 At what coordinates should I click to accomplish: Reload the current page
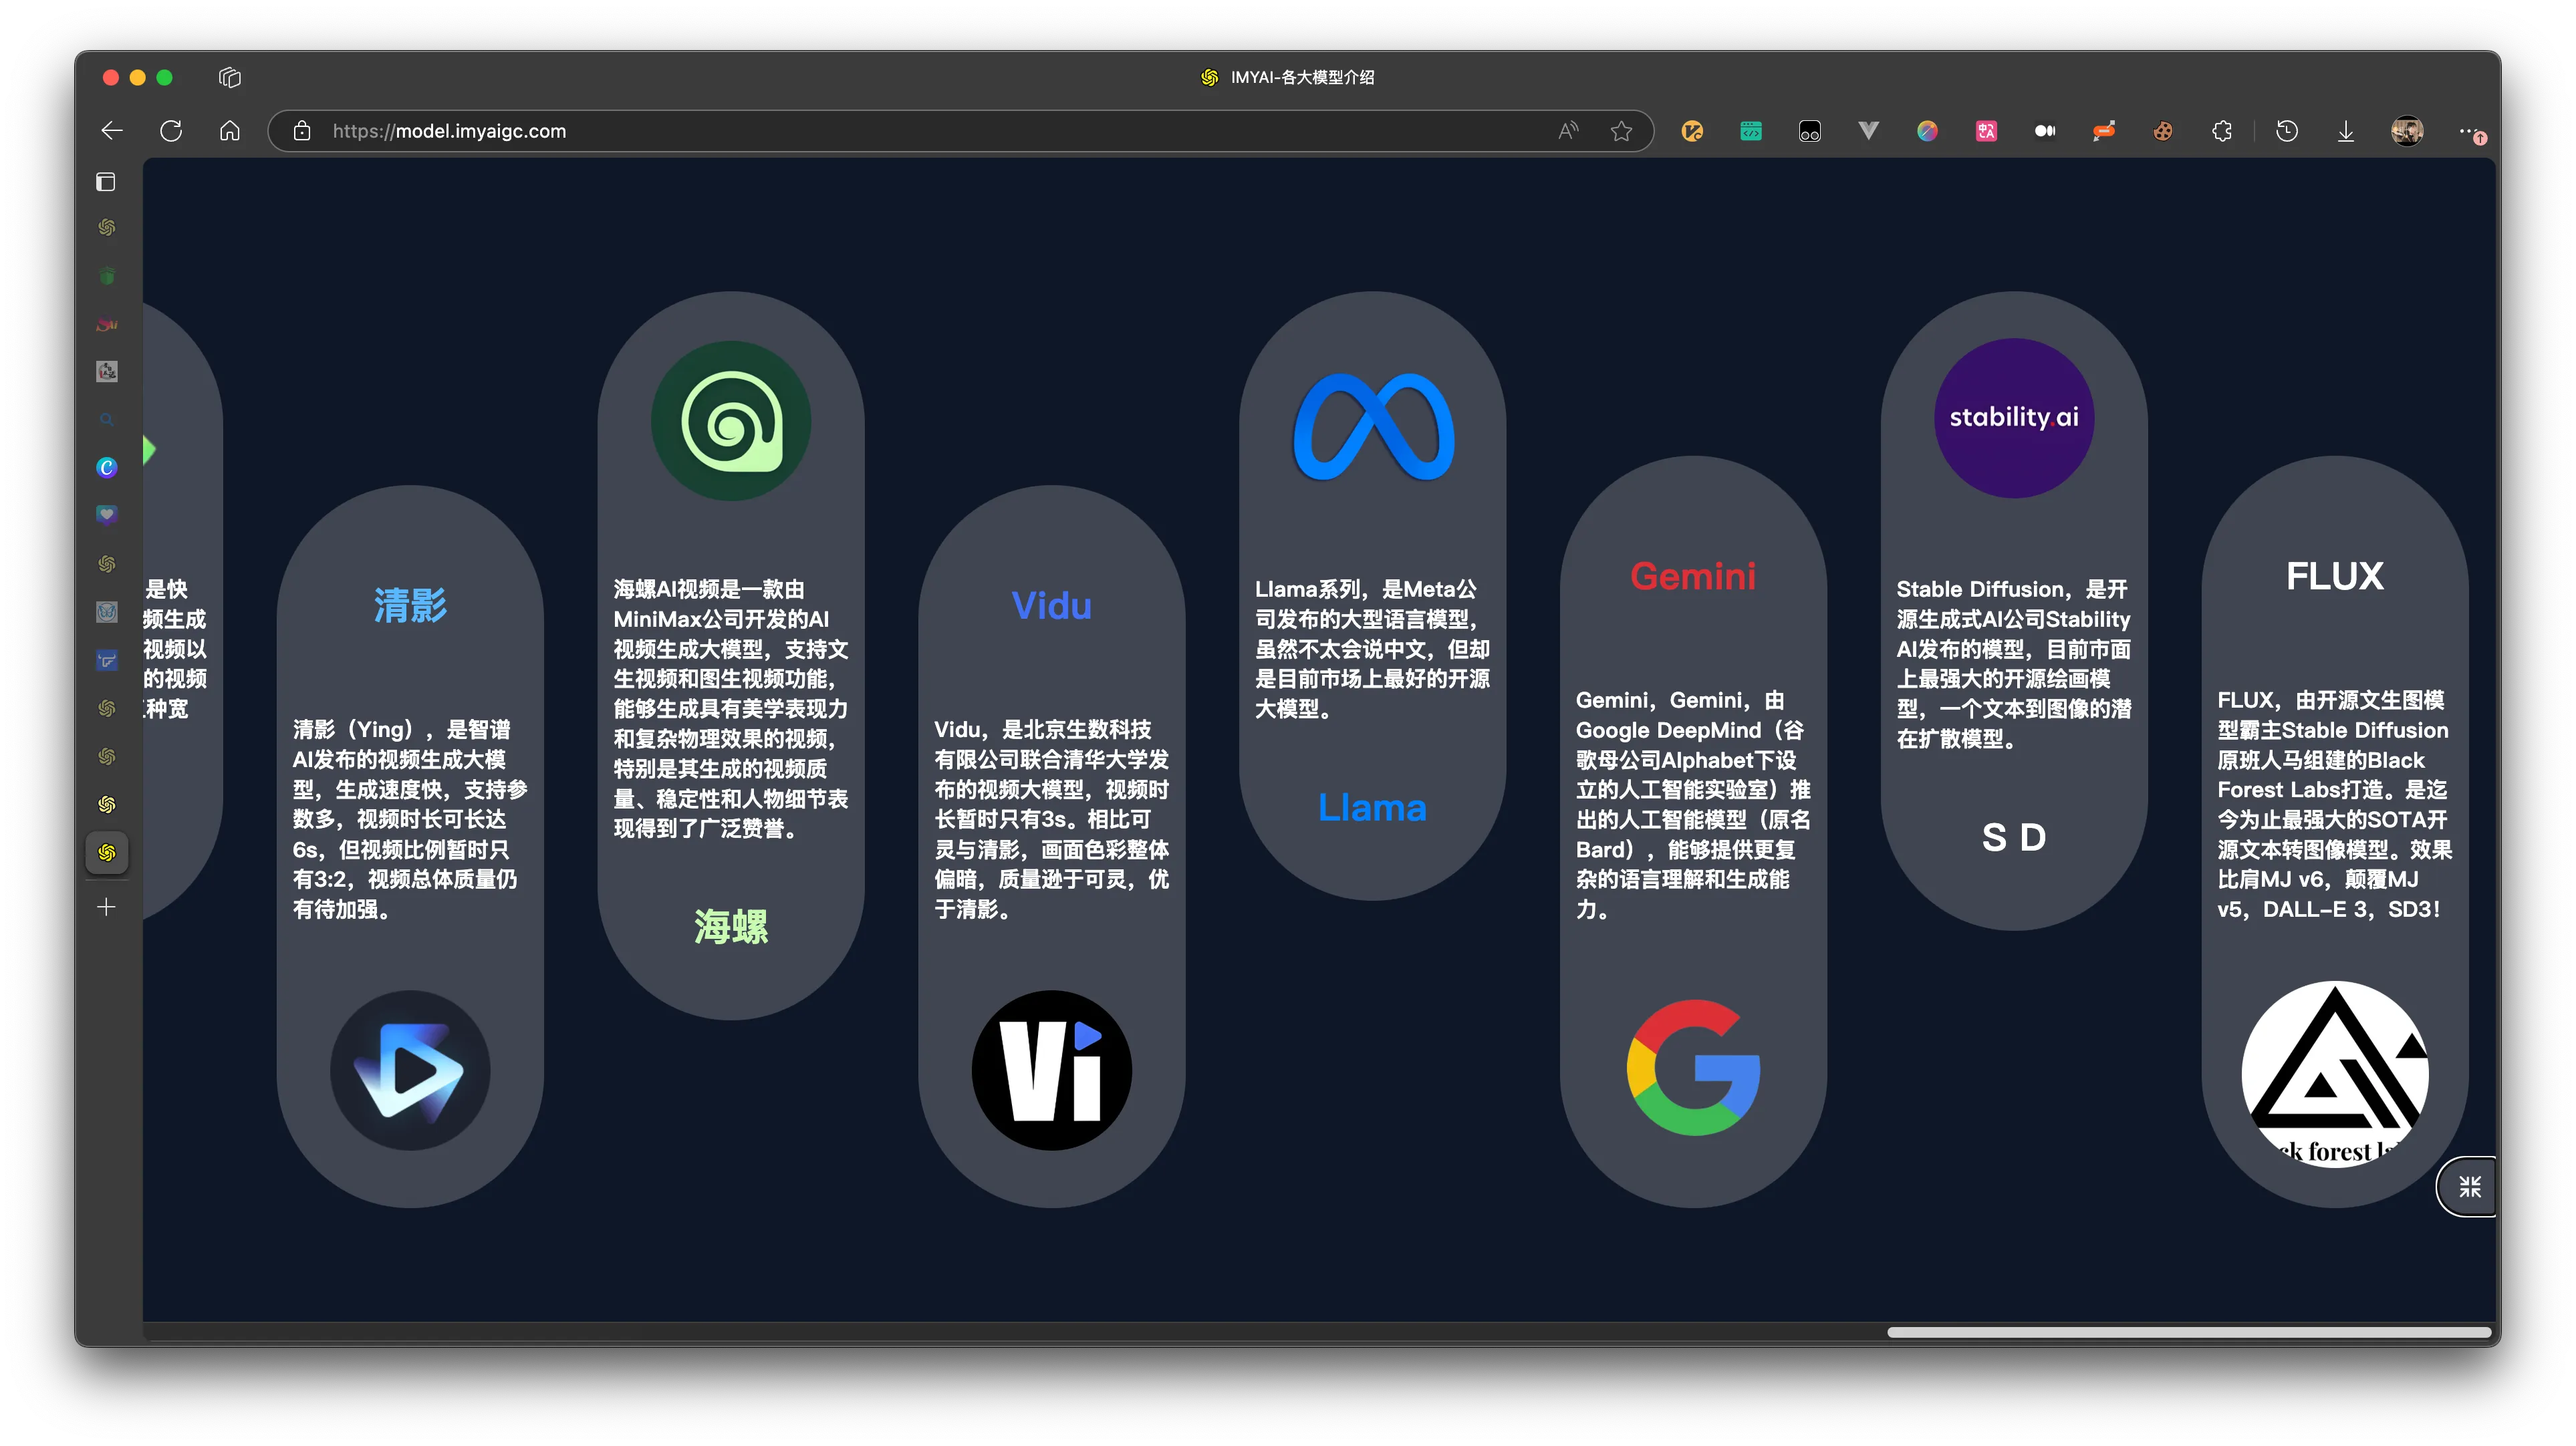coord(171,131)
